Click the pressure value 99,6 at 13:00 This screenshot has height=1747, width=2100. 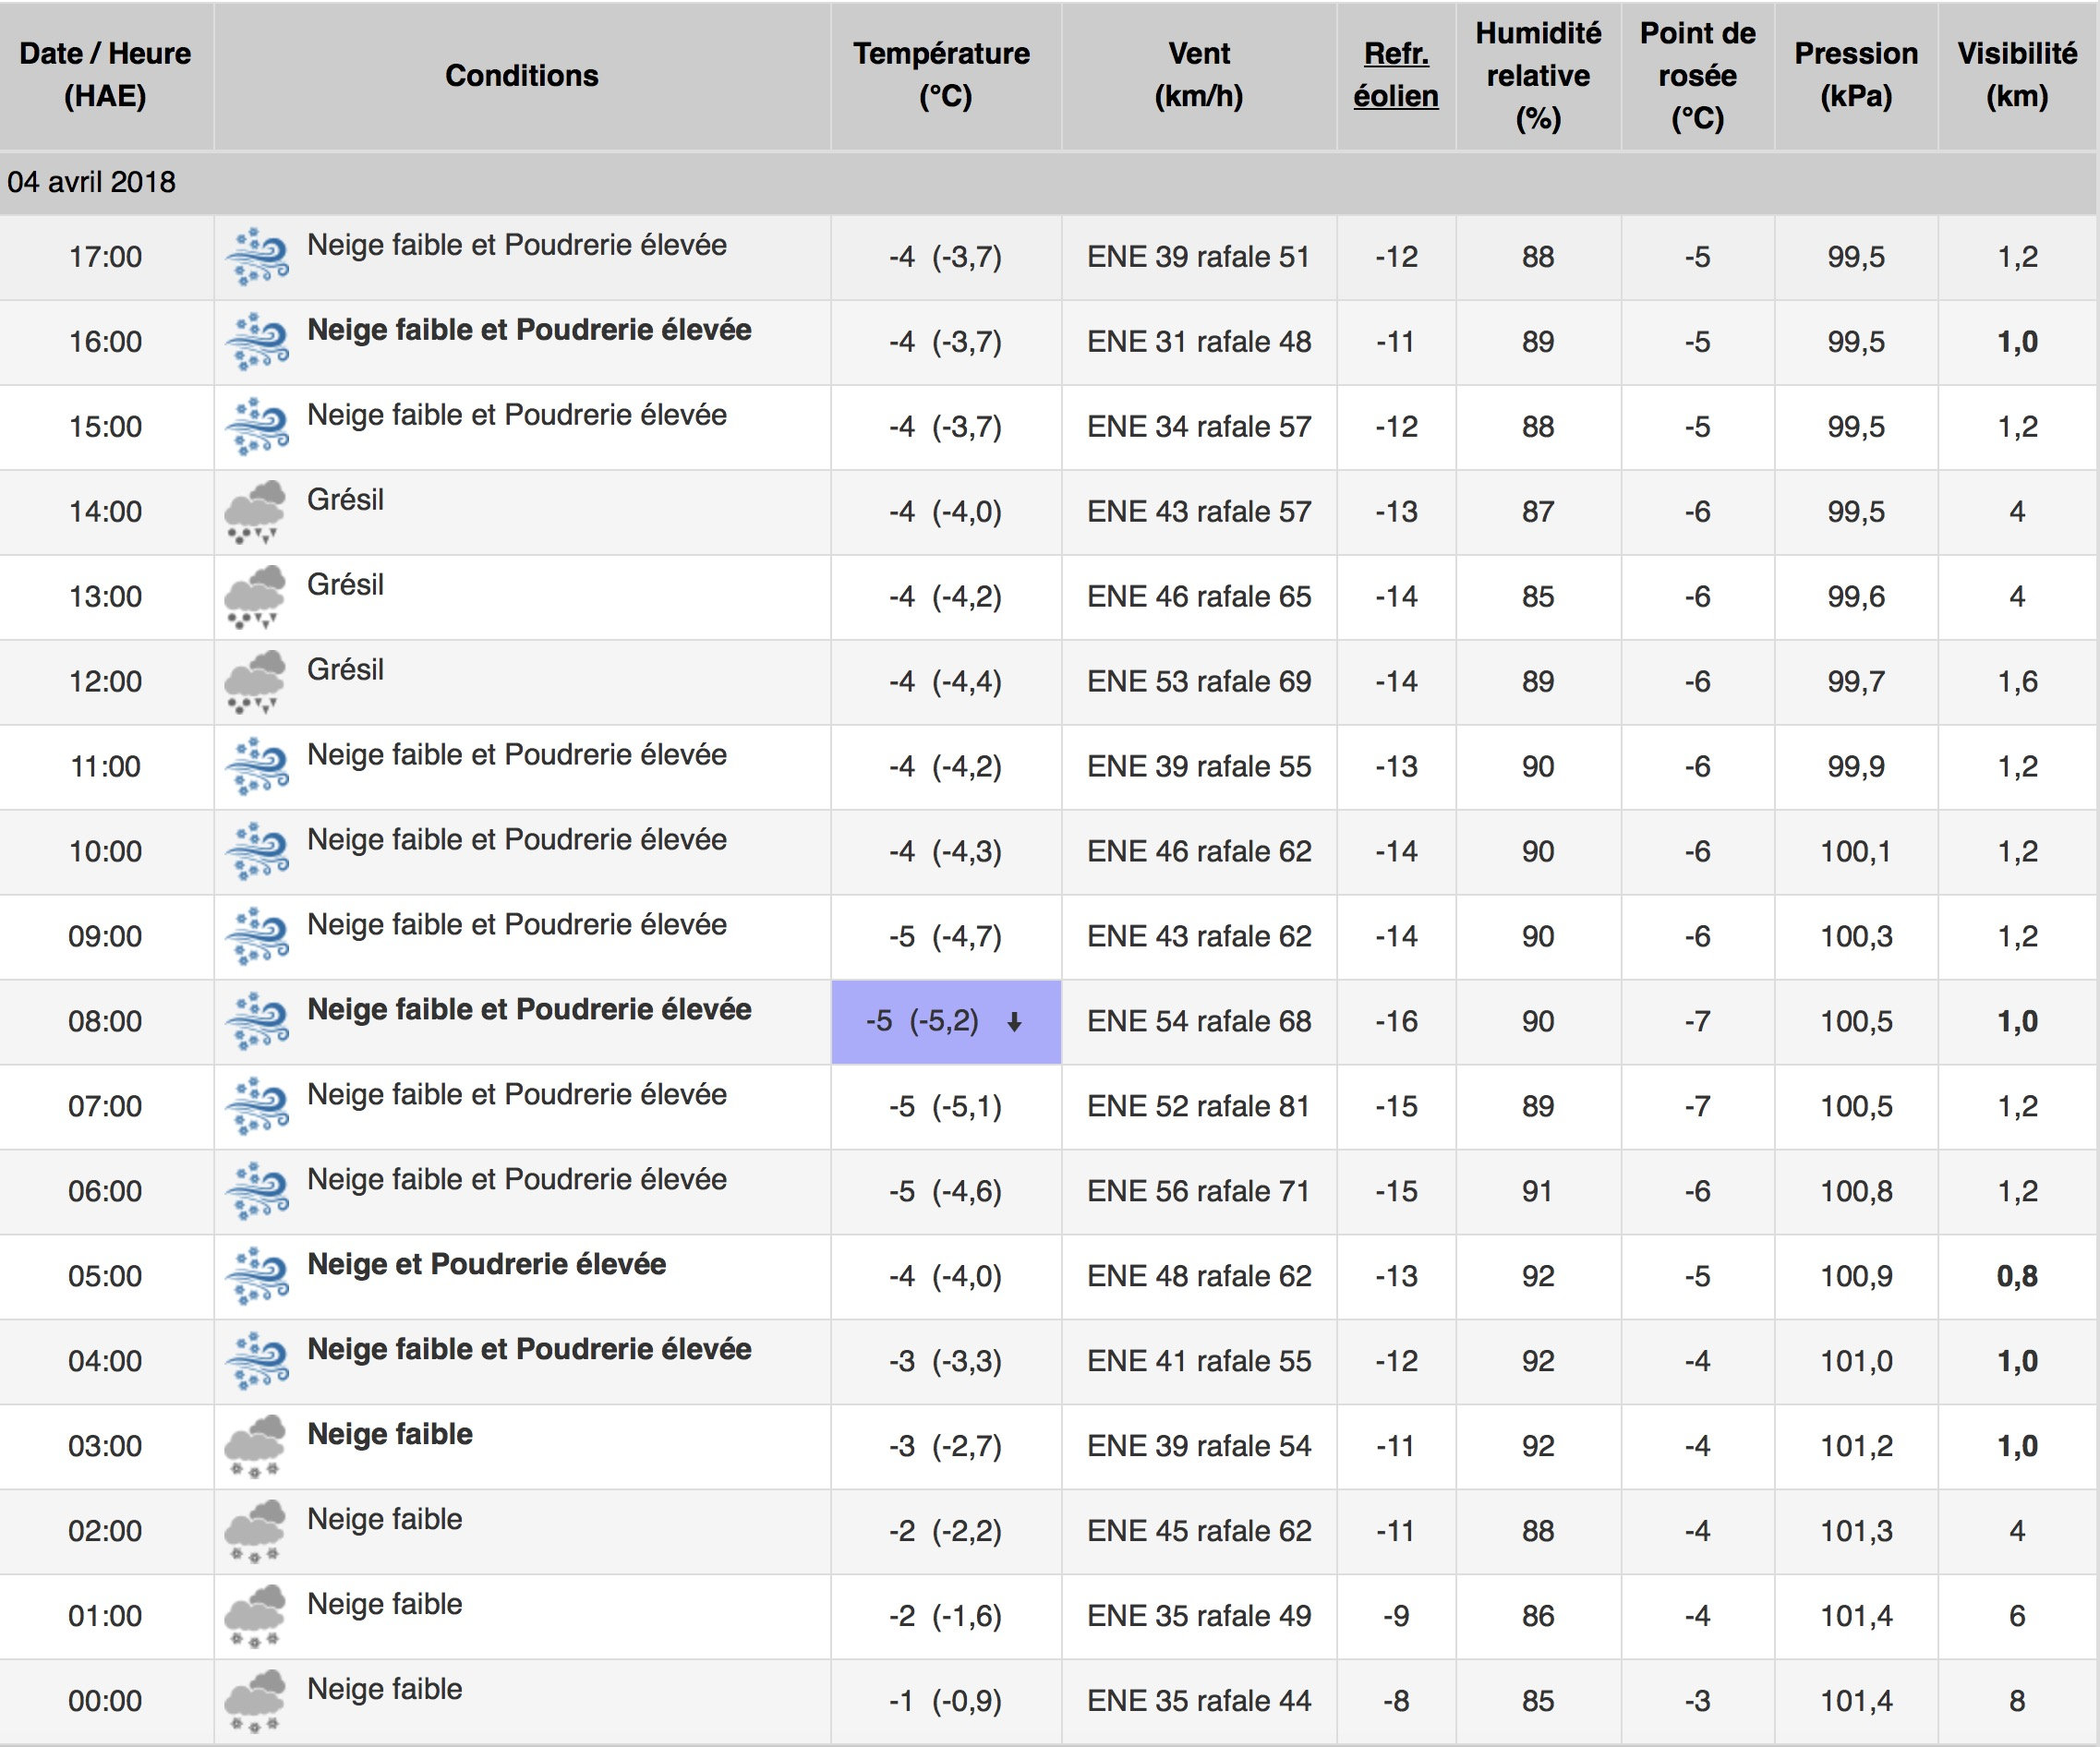pos(1856,597)
